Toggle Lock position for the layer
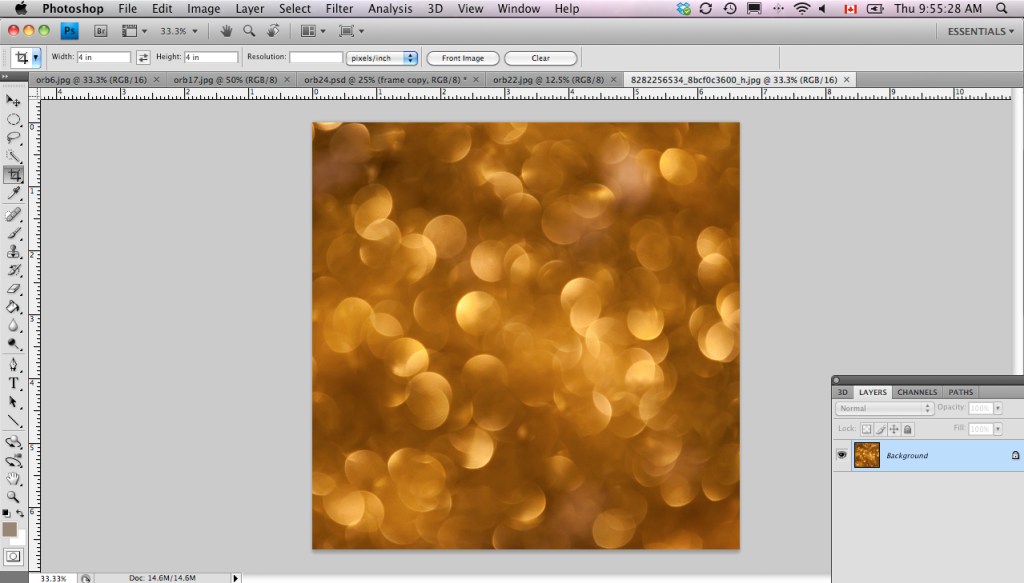The width and height of the screenshot is (1024, 583). (895, 429)
